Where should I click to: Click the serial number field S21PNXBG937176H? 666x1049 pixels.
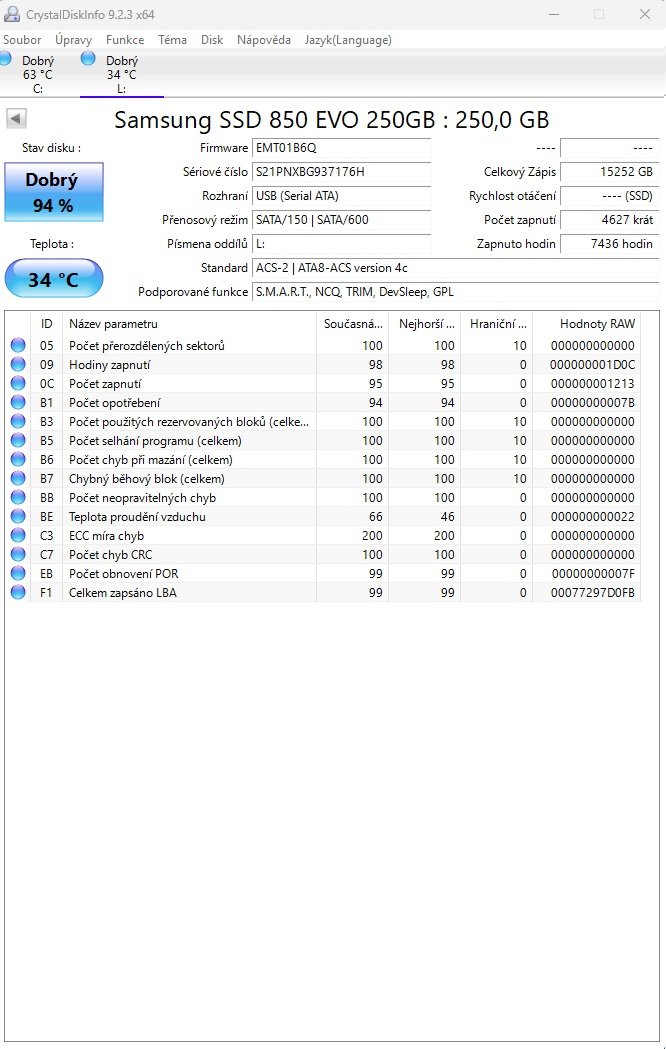341,172
